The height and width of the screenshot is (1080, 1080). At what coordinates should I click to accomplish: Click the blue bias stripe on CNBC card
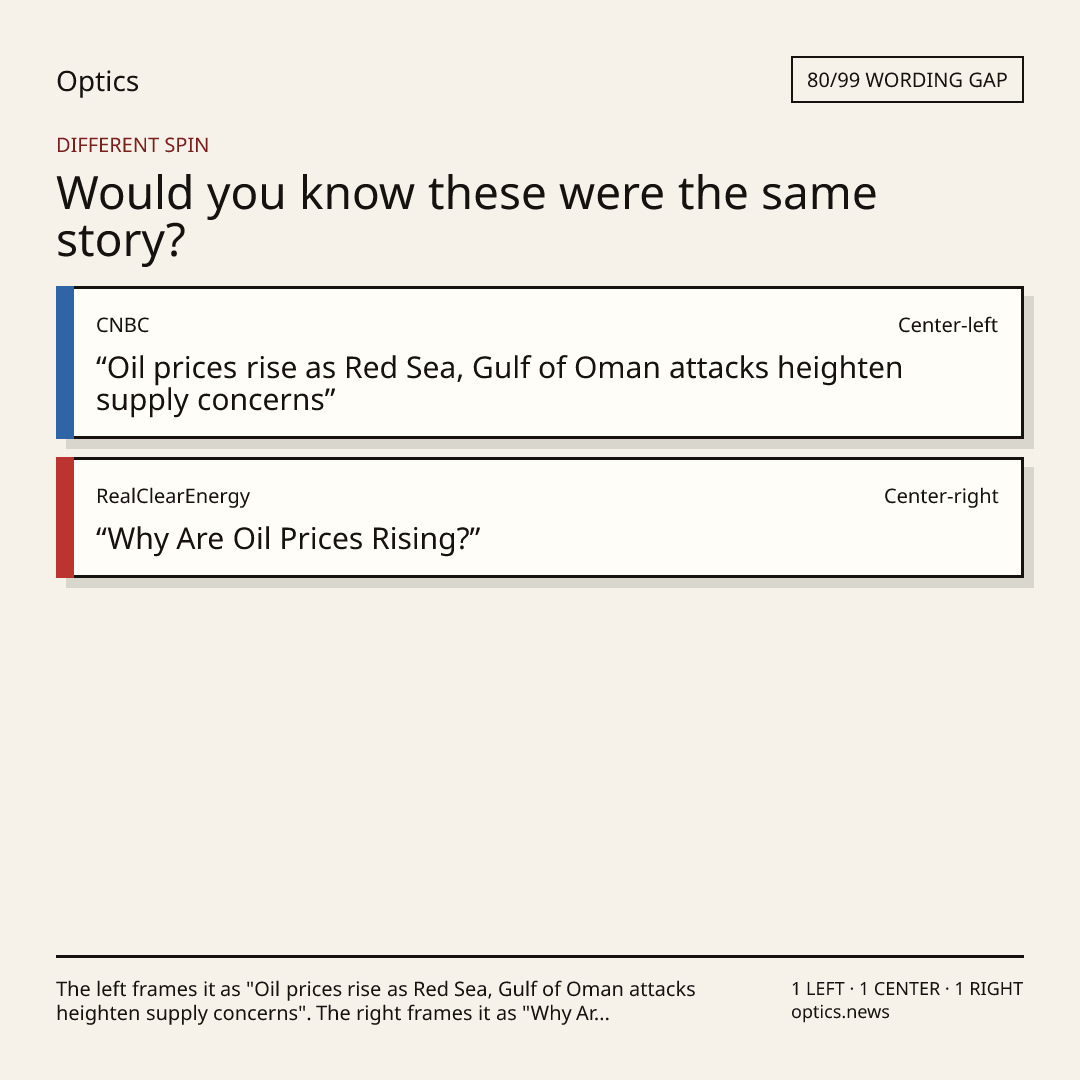[65, 362]
